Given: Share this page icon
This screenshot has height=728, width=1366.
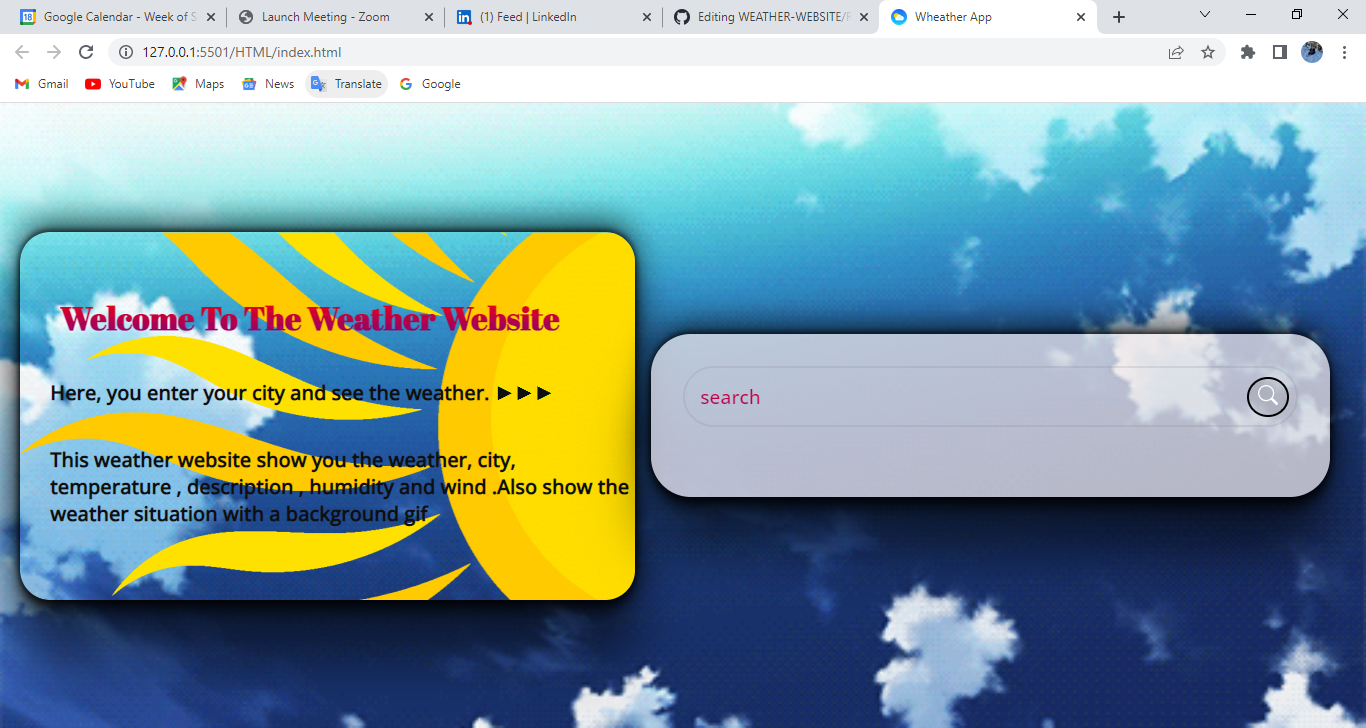Looking at the screenshot, I should [x=1176, y=52].
